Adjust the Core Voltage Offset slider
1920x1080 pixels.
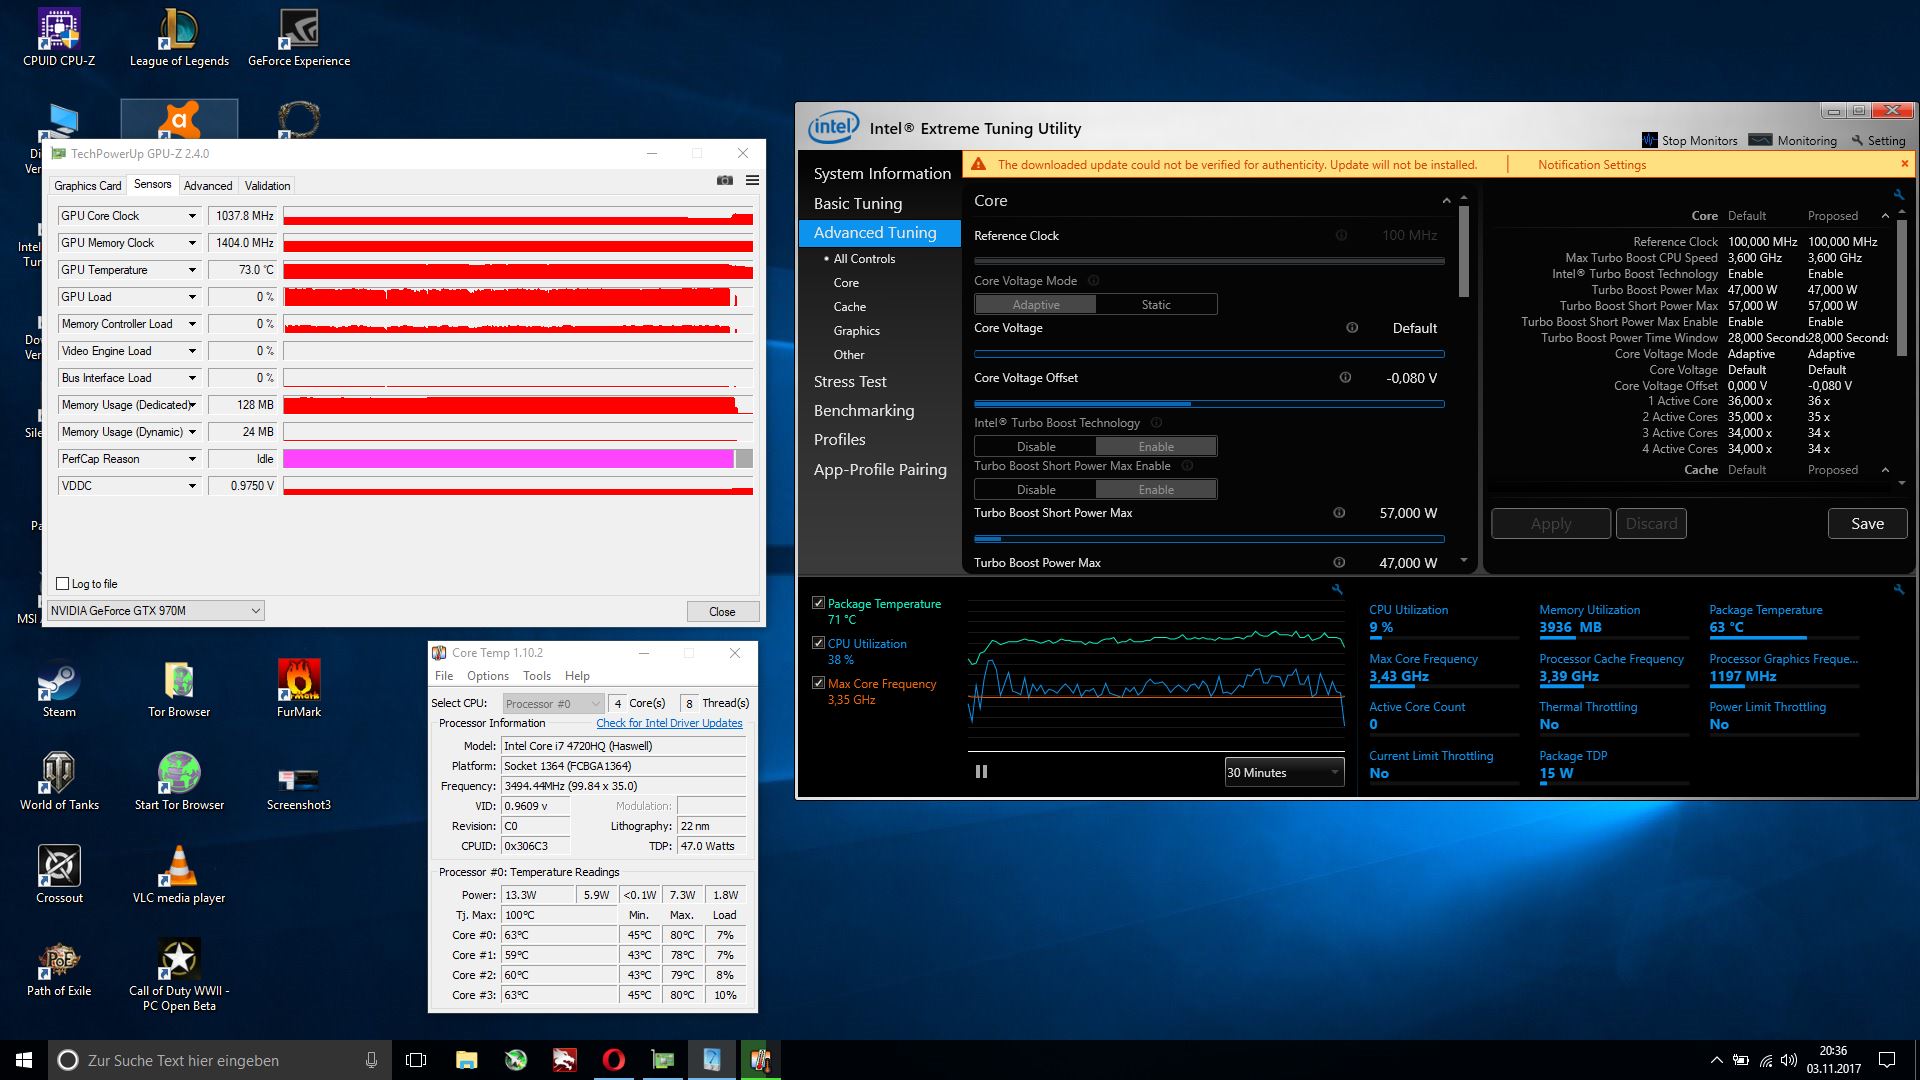(1190, 404)
